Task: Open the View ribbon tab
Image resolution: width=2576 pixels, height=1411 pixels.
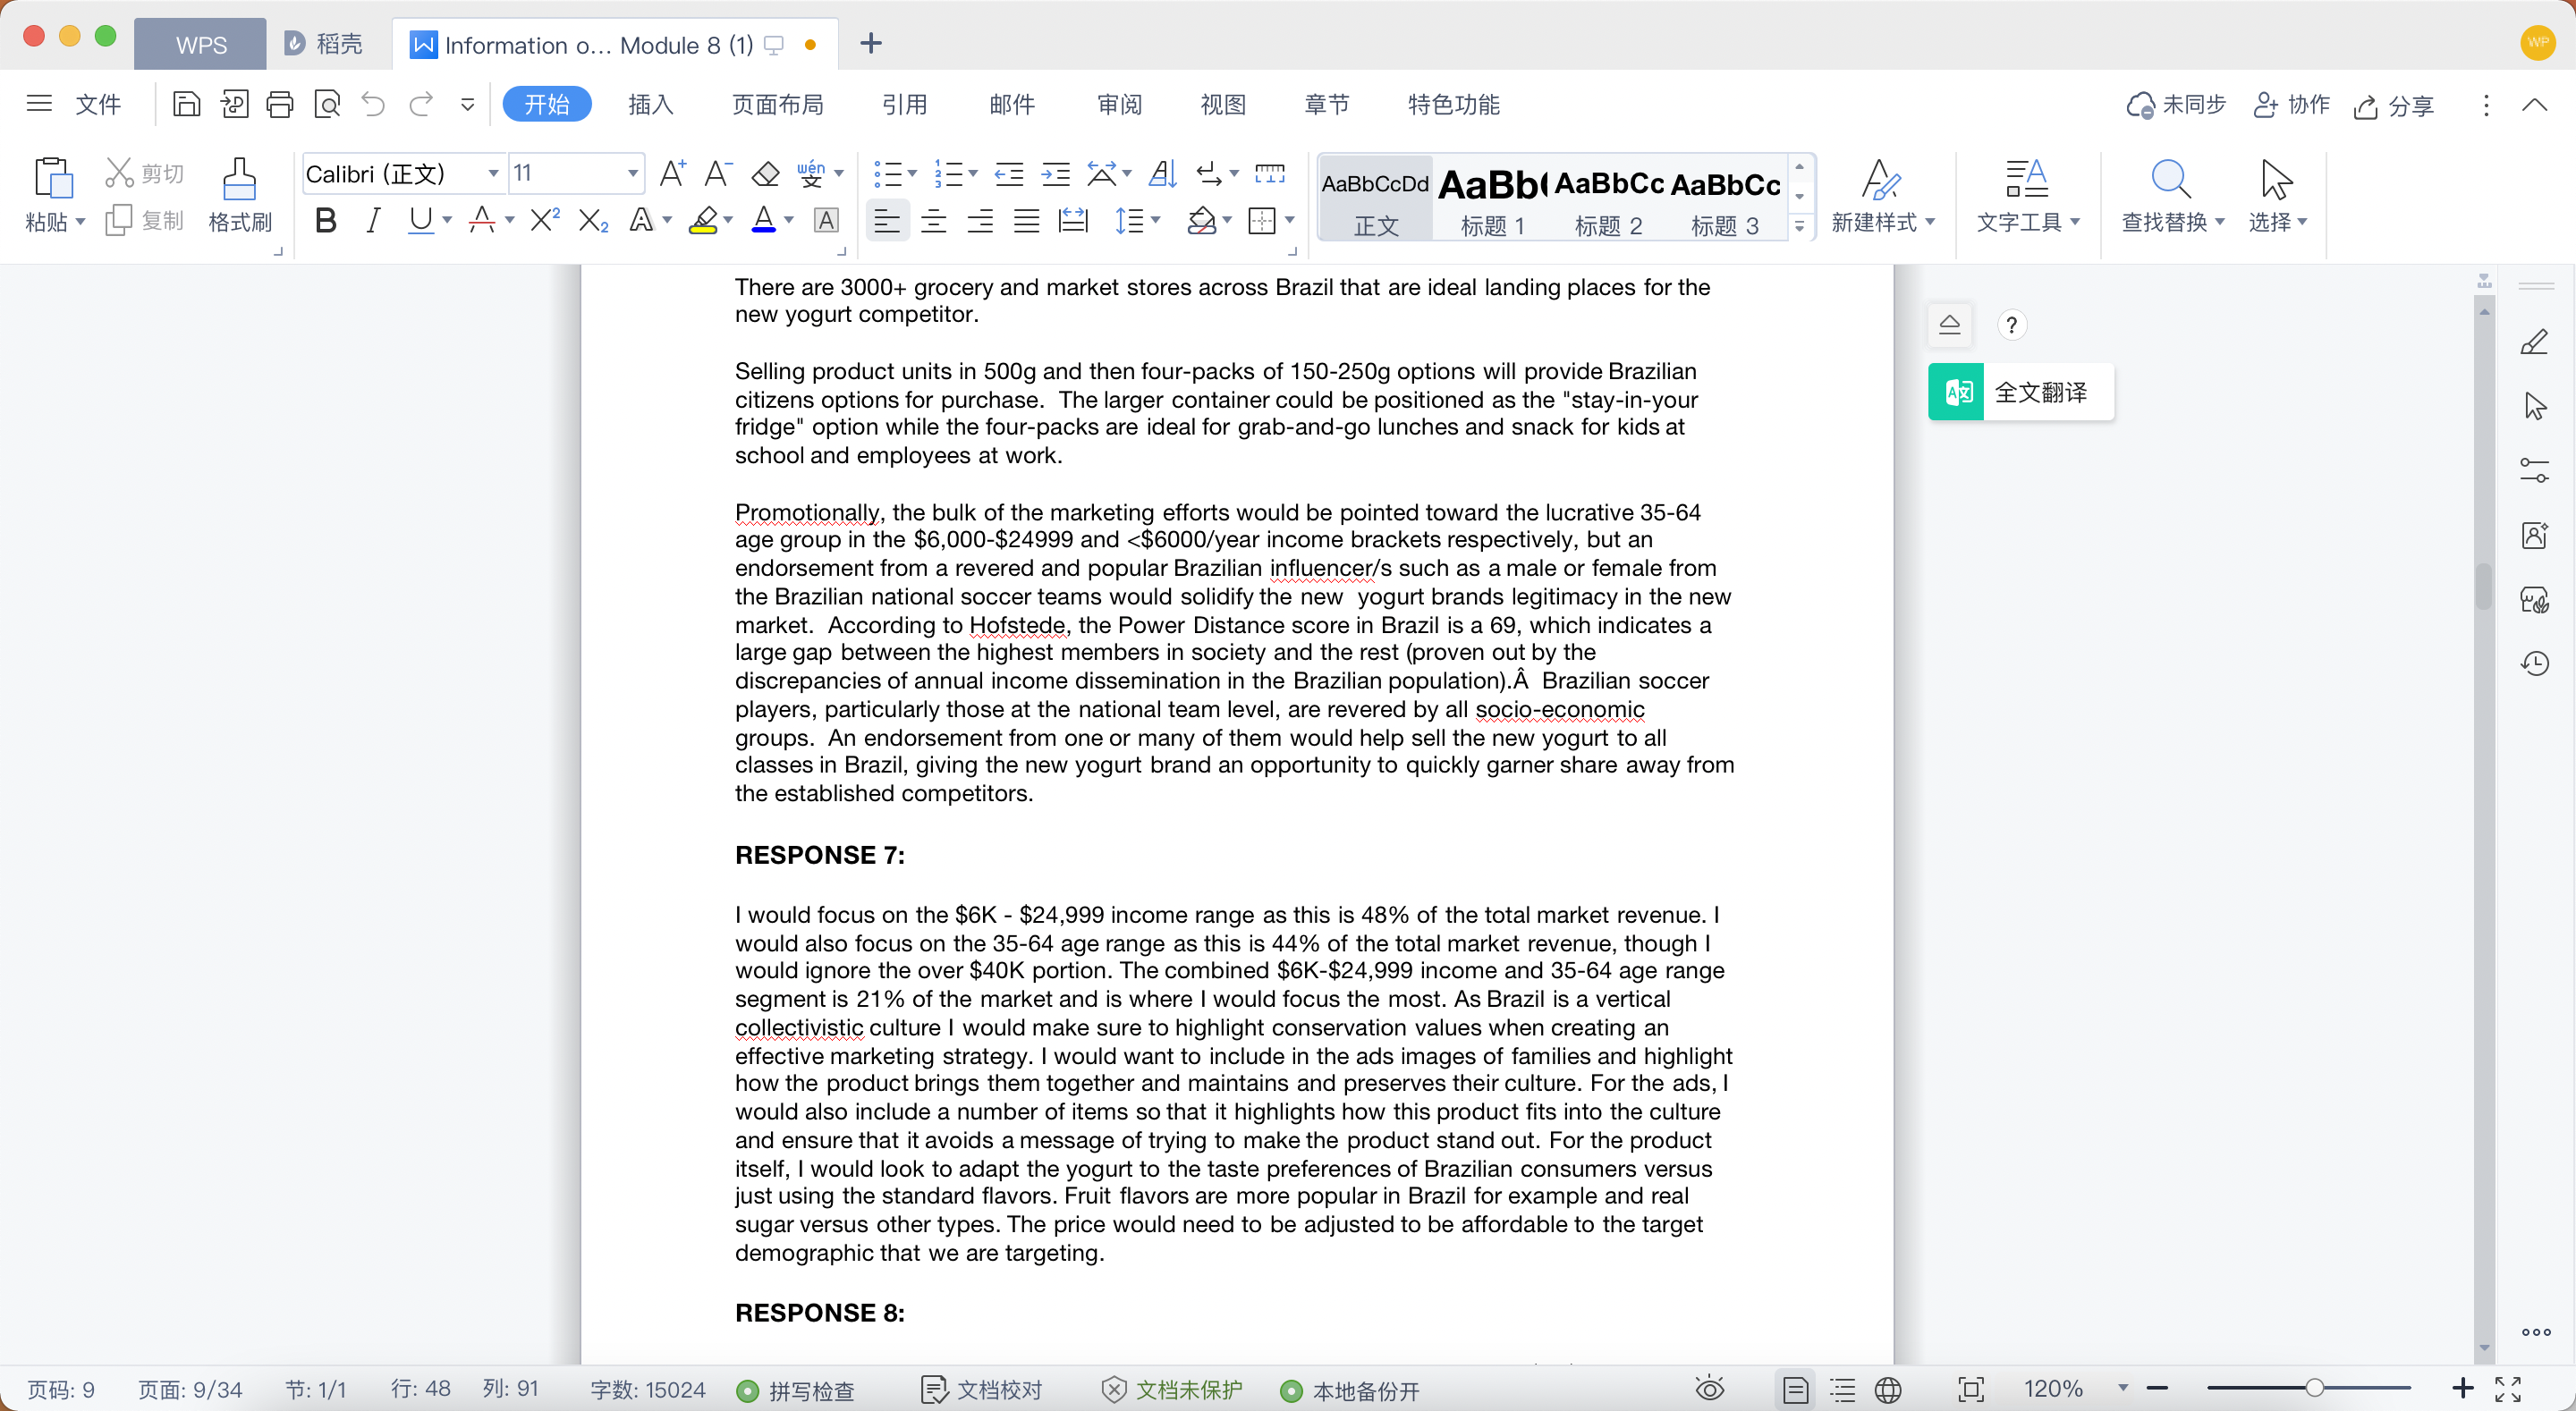Action: coord(1222,104)
